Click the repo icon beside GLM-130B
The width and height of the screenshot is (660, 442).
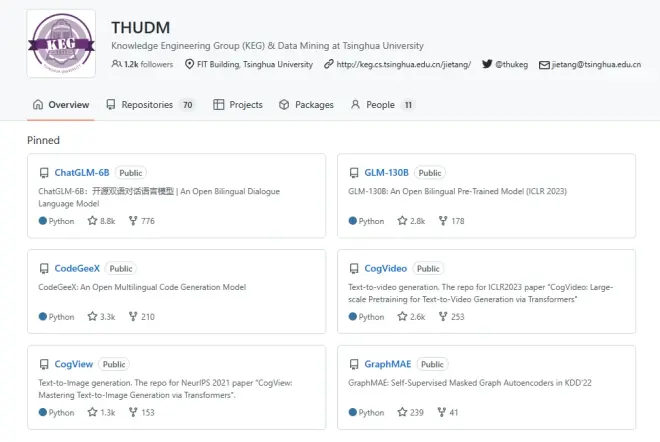pyautogui.click(x=354, y=173)
